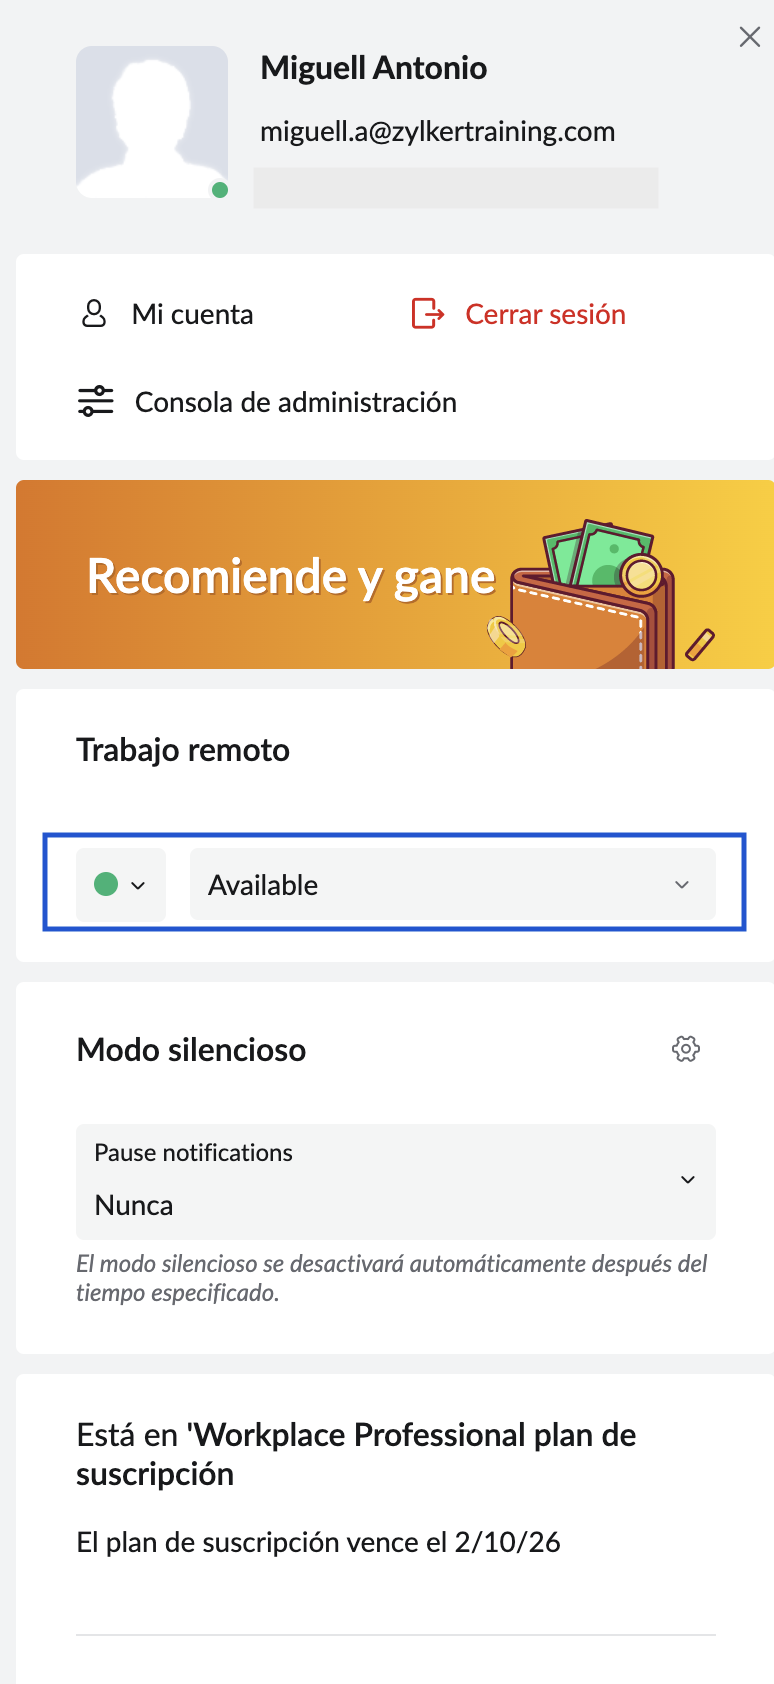774x1684 pixels.
Task: Click the Recomiende y gane banner
Action: tap(290, 577)
